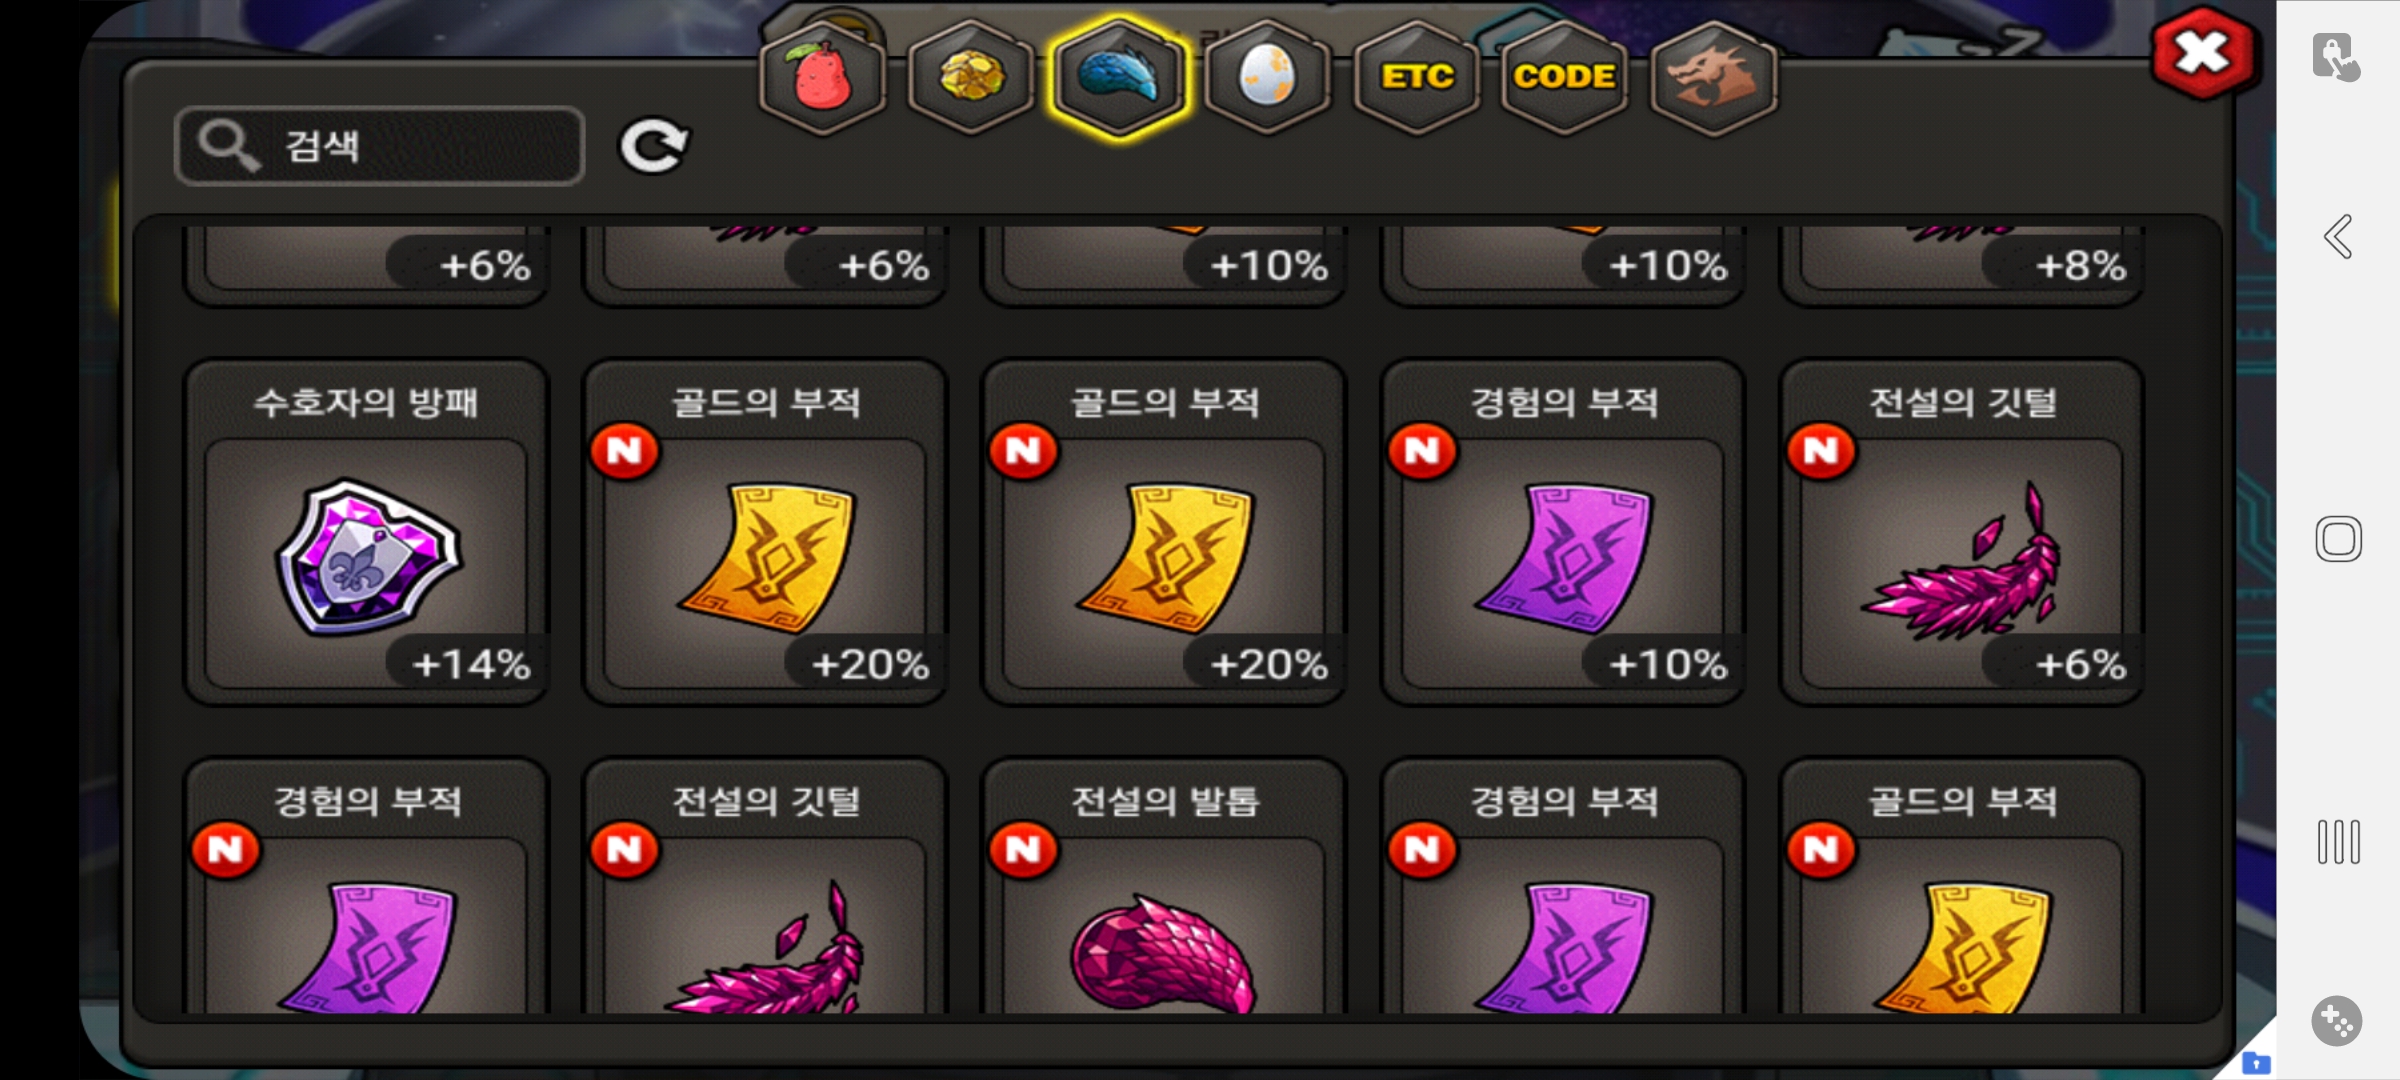Viewport: 2400px width, 1080px height.
Task: Tap the Android home button
Action: (2338, 539)
